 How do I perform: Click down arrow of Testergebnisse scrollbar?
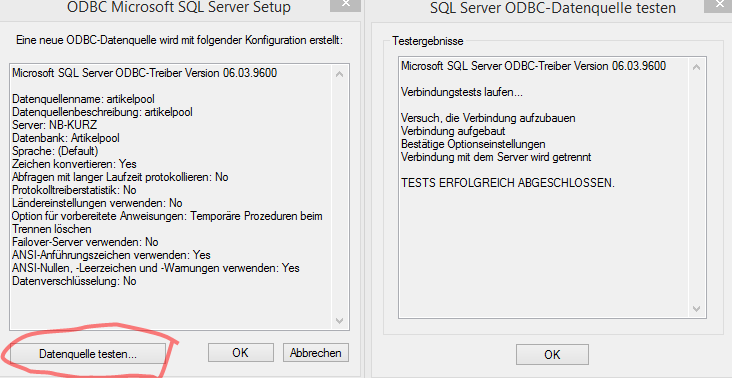(697, 309)
